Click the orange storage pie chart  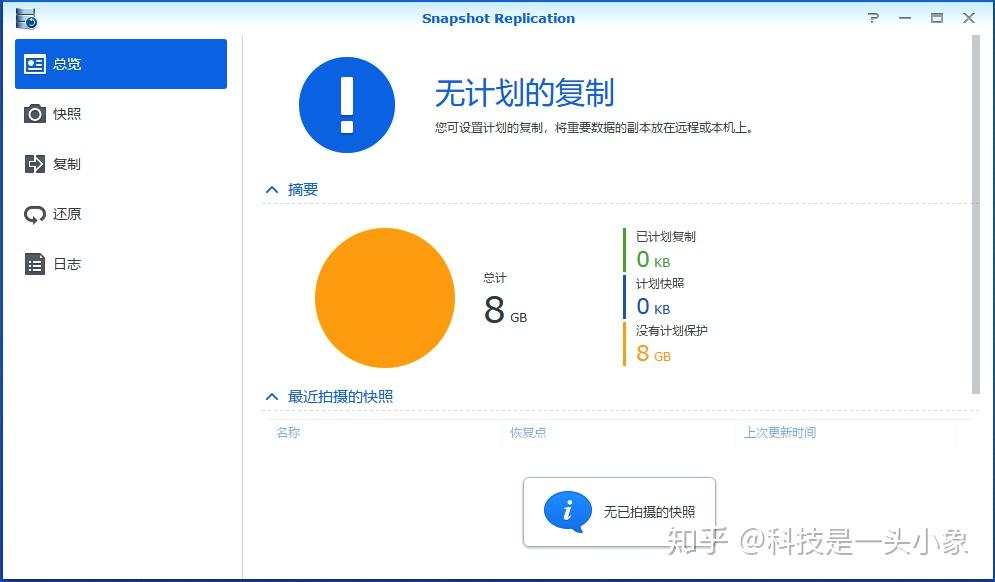coord(385,297)
